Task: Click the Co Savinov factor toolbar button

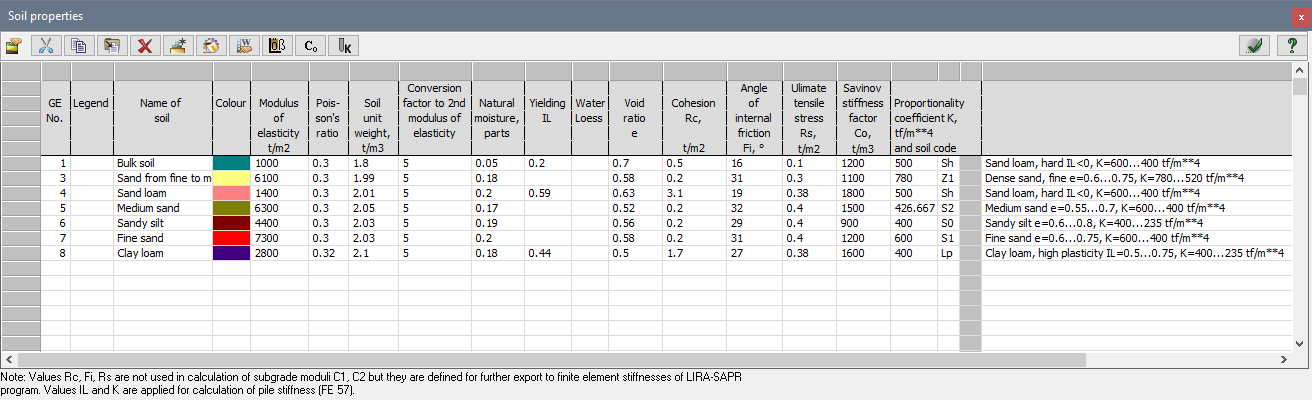Action: tap(311, 45)
